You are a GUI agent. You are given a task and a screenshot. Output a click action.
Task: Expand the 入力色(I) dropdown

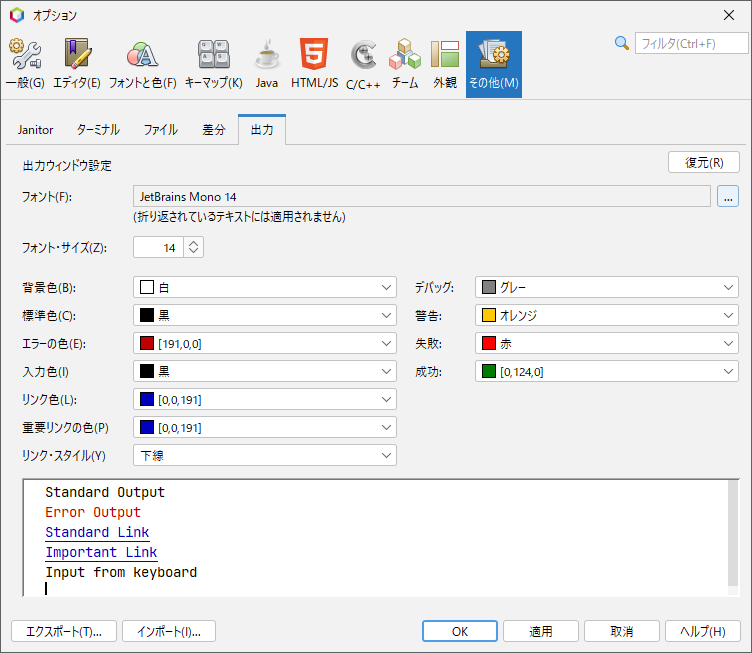tap(265, 372)
